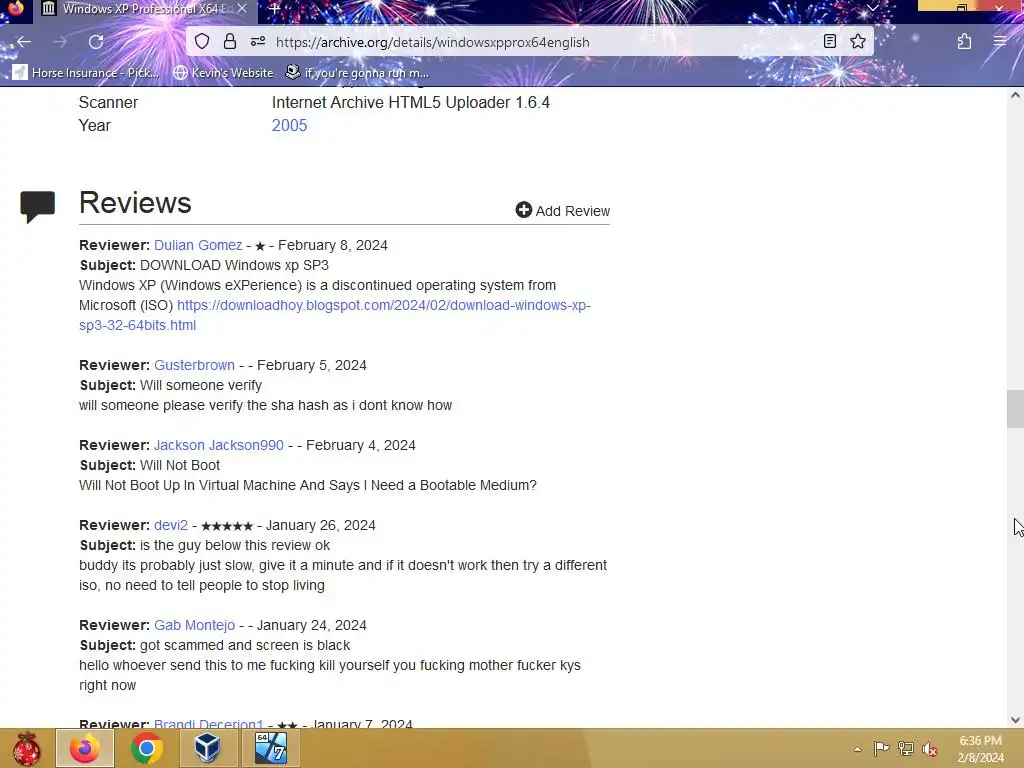Open reviewer Dulian Gomez profile
The height and width of the screenshot is (768, 1024).
coord(198,246)
